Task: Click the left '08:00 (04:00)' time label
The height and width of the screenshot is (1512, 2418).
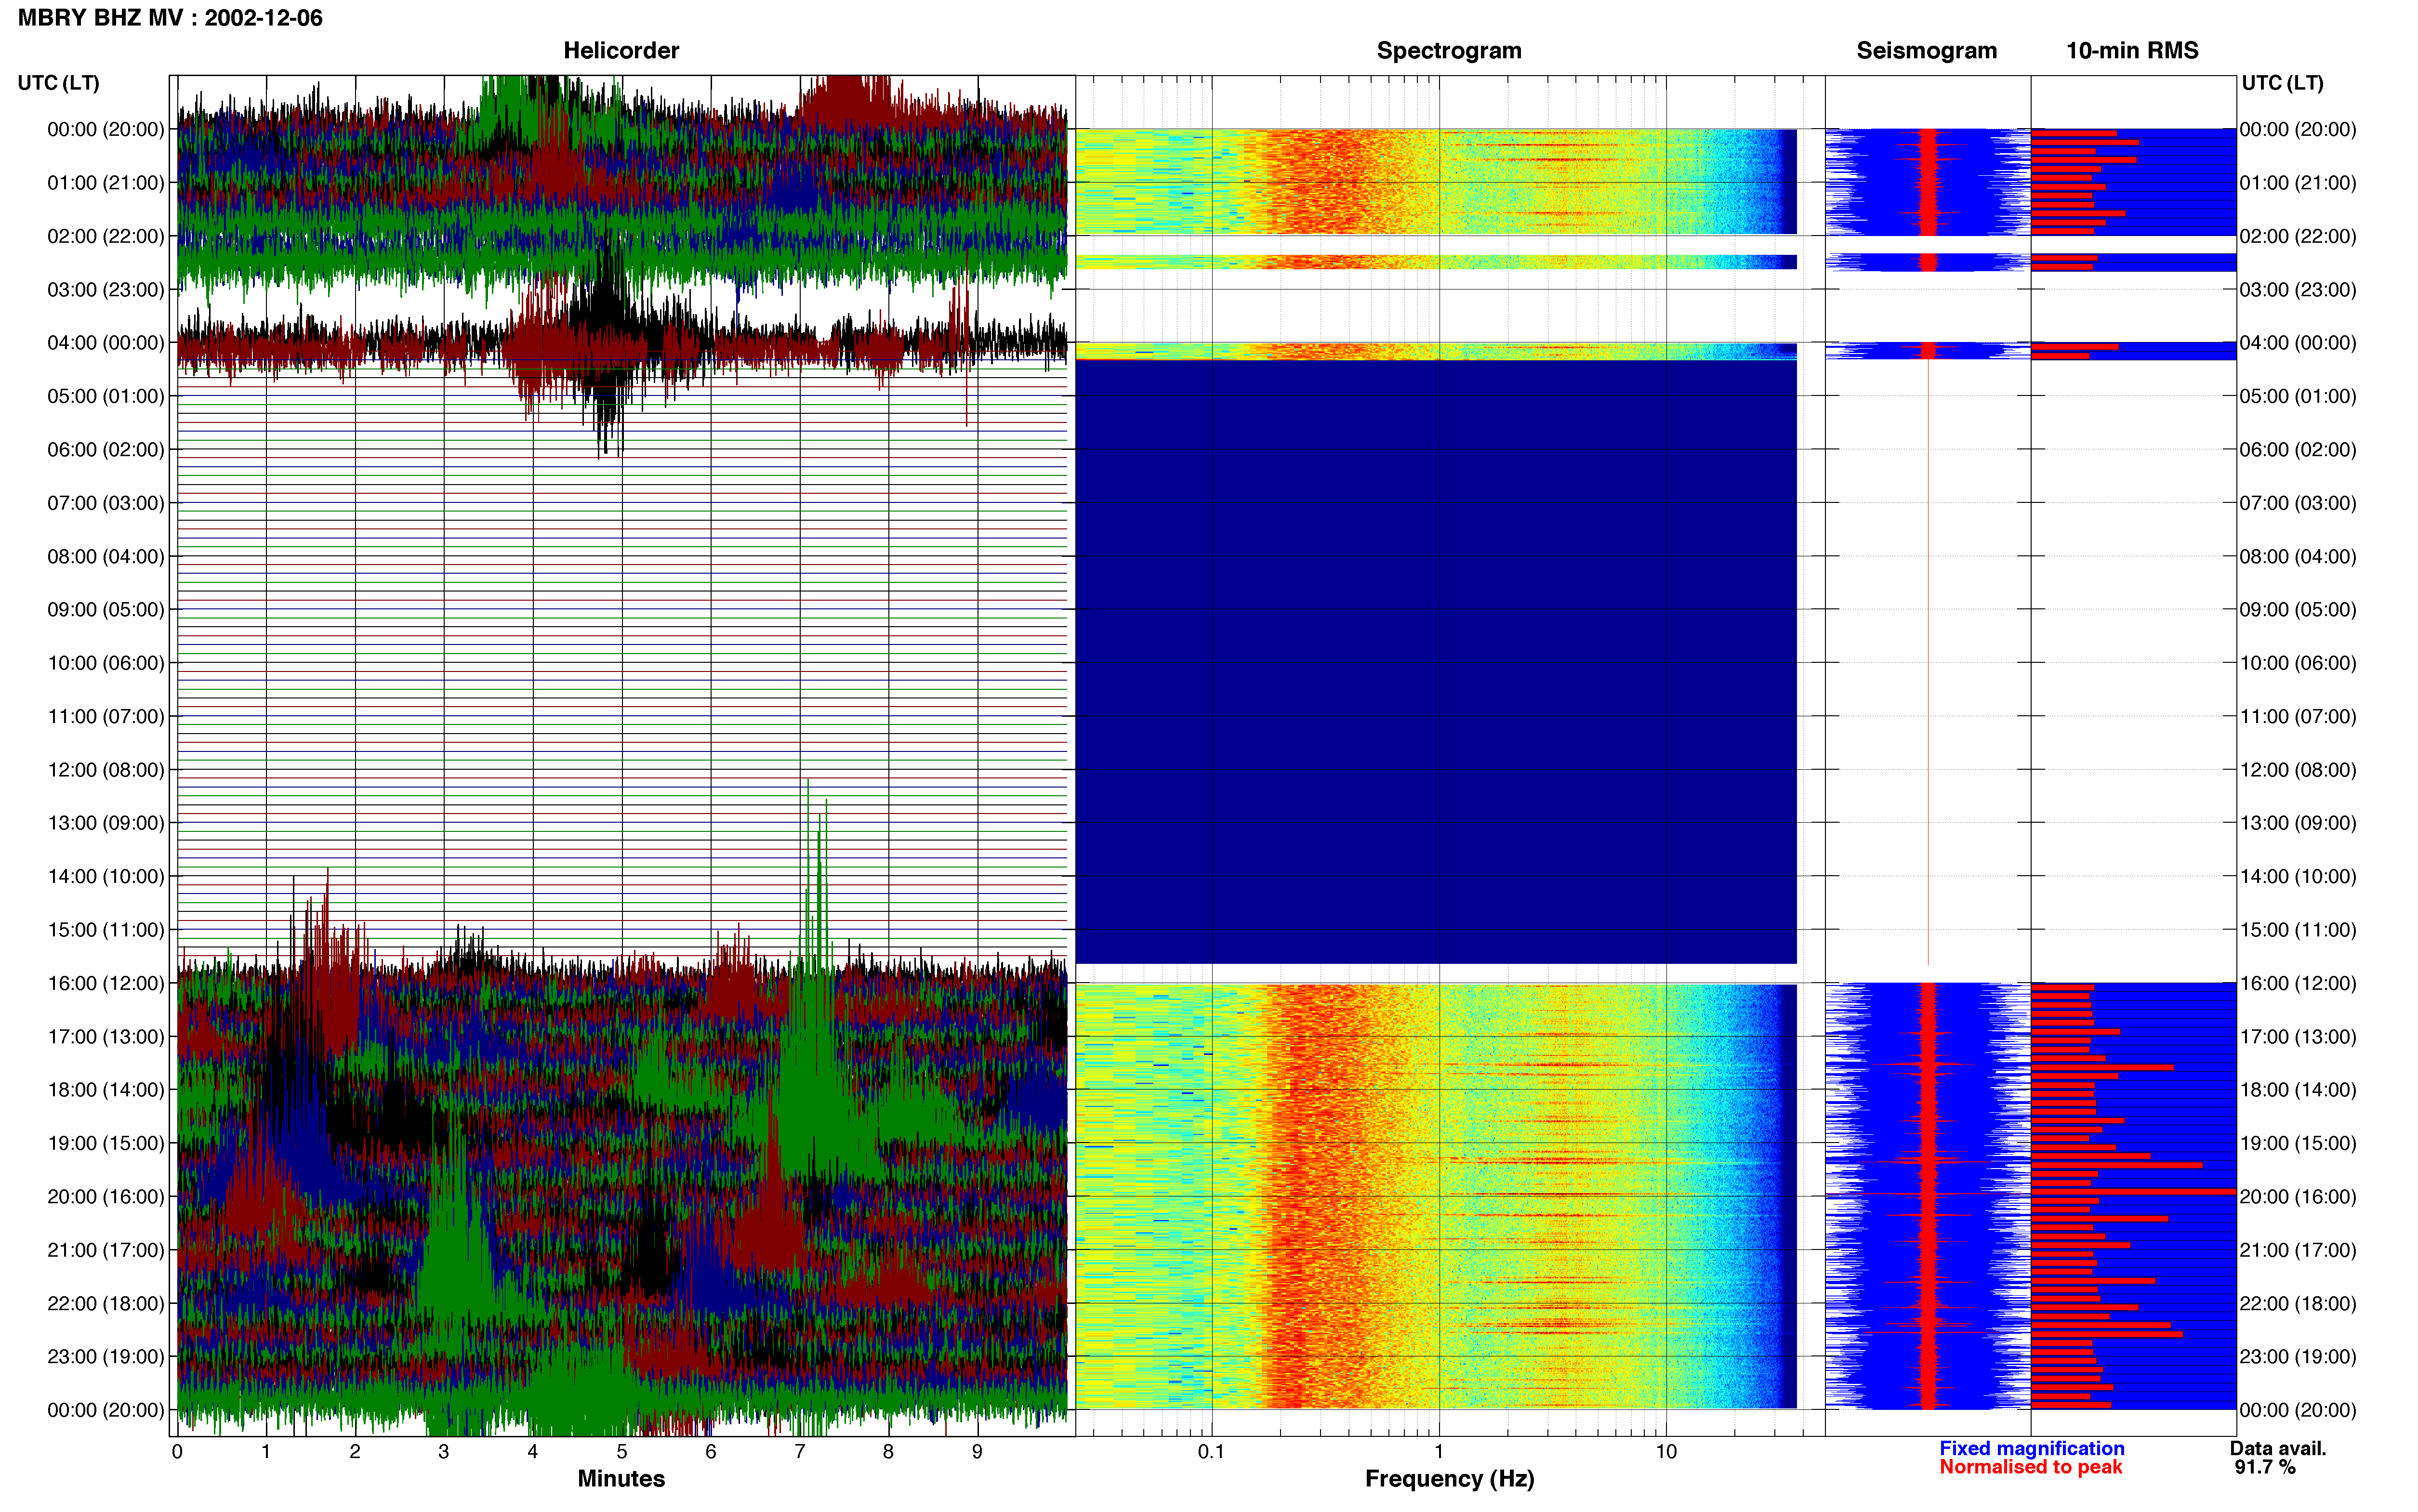Action: tap(106, 556)
